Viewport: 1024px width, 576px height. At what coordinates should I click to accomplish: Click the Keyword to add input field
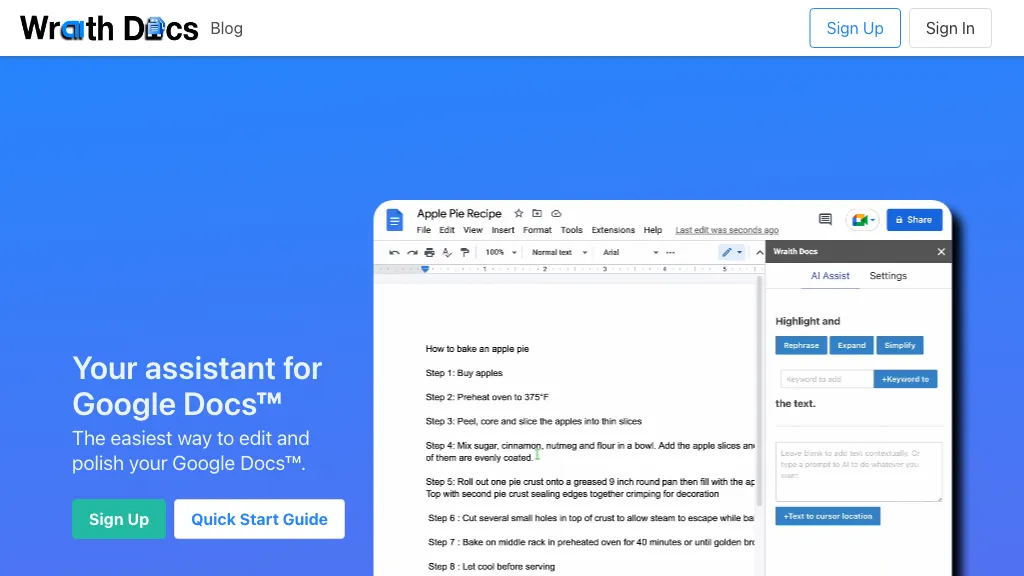click(826, 379)
